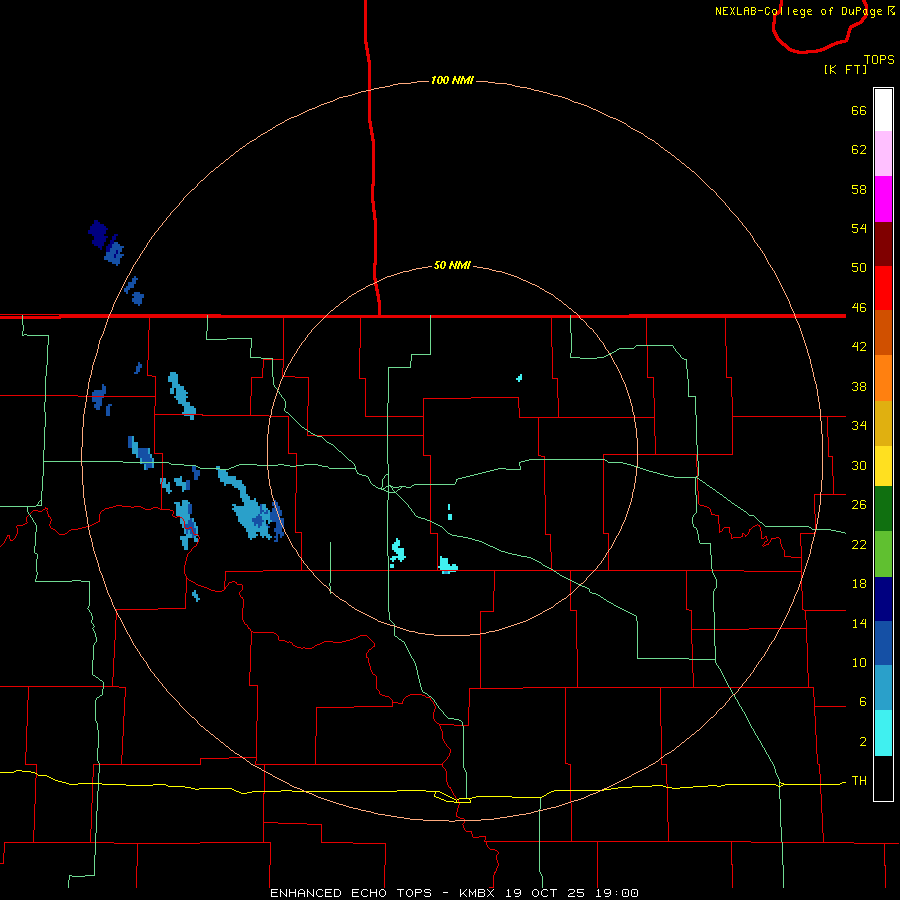
Task: Click the legend value 46
Action: 859,308
